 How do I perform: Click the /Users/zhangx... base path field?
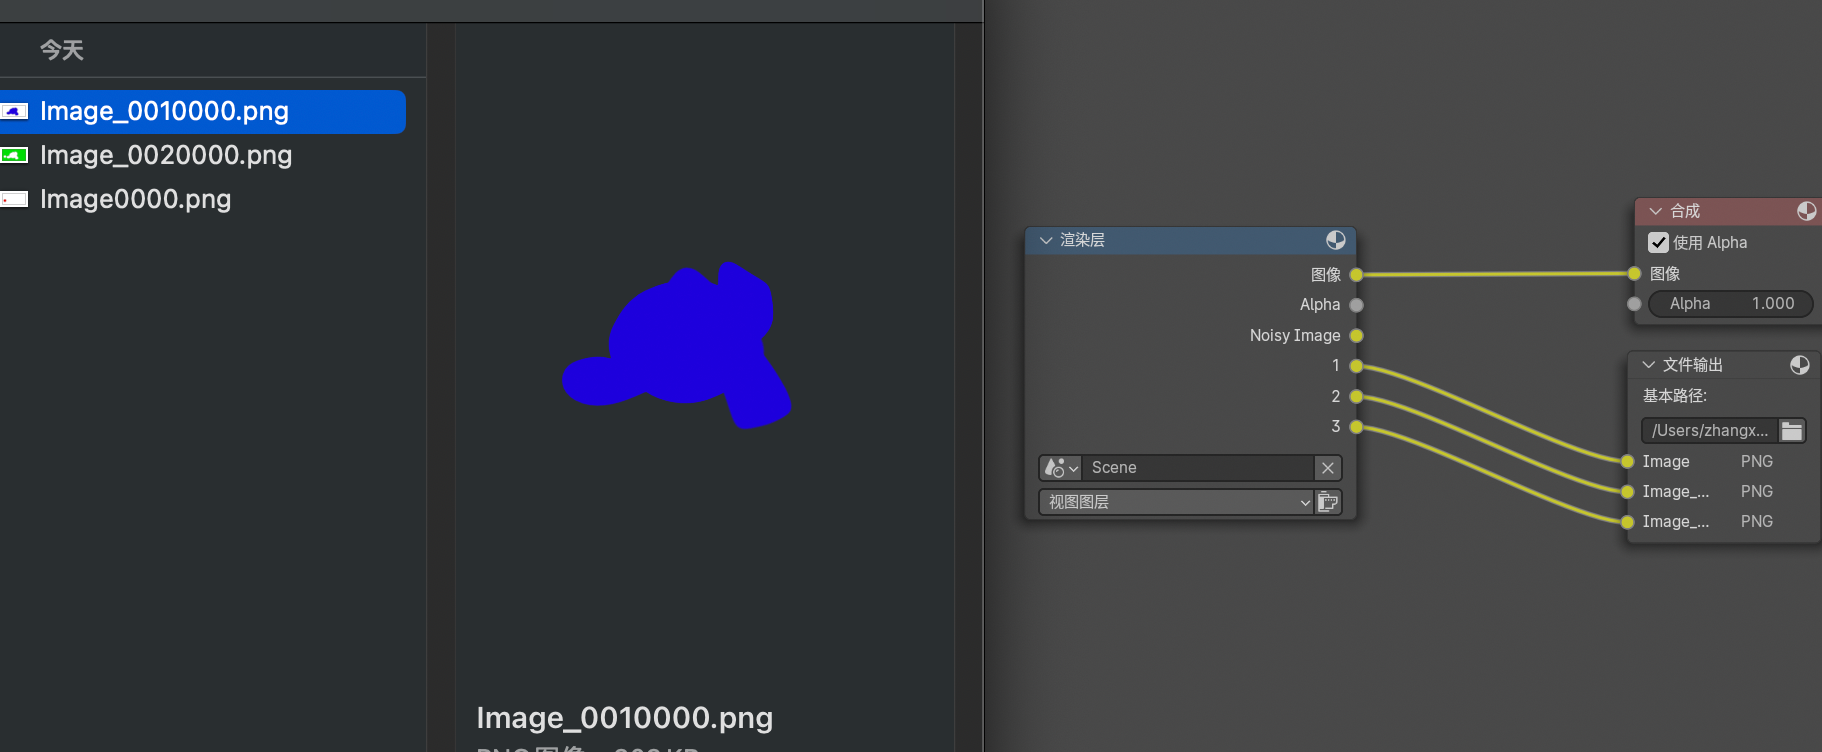pyautogui.click(x=1710, y=430)
